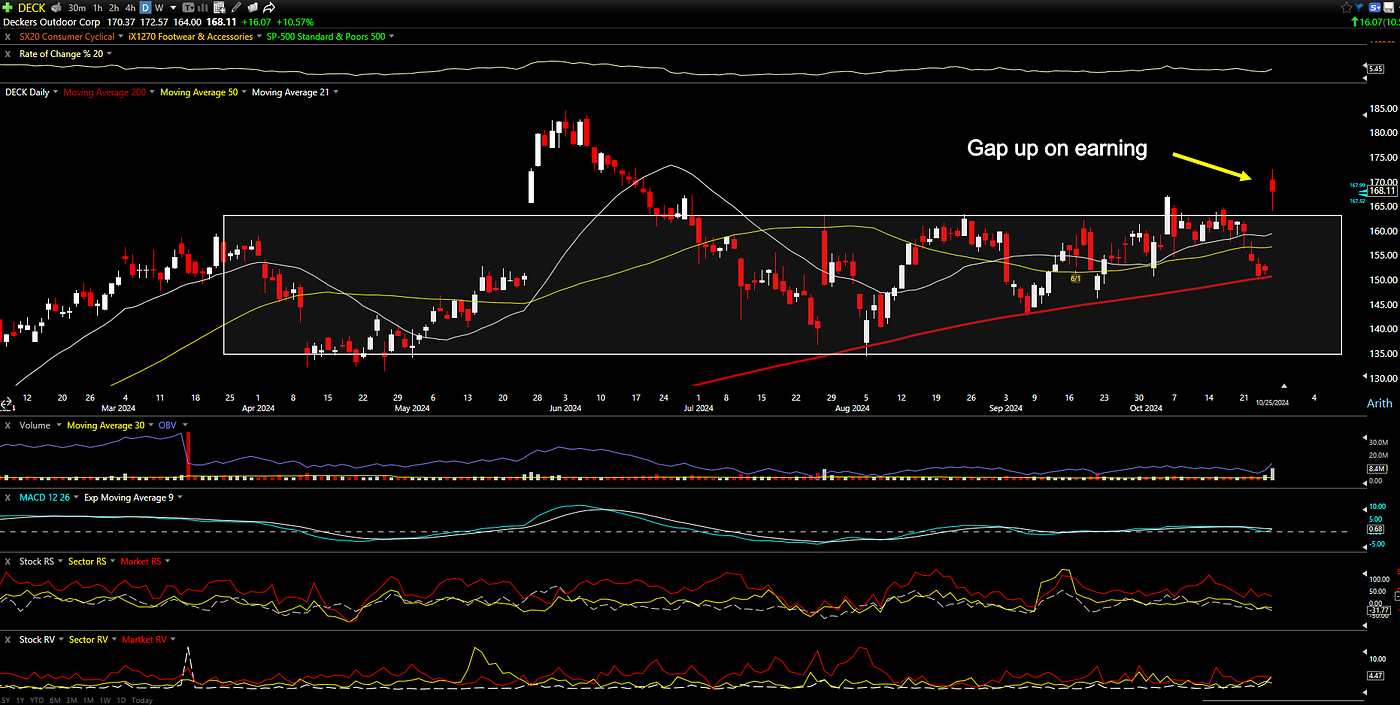Click the Arith scale toggle
Image resolution: width=1400 pixels, height=705 pixels.
[1379, 404]
